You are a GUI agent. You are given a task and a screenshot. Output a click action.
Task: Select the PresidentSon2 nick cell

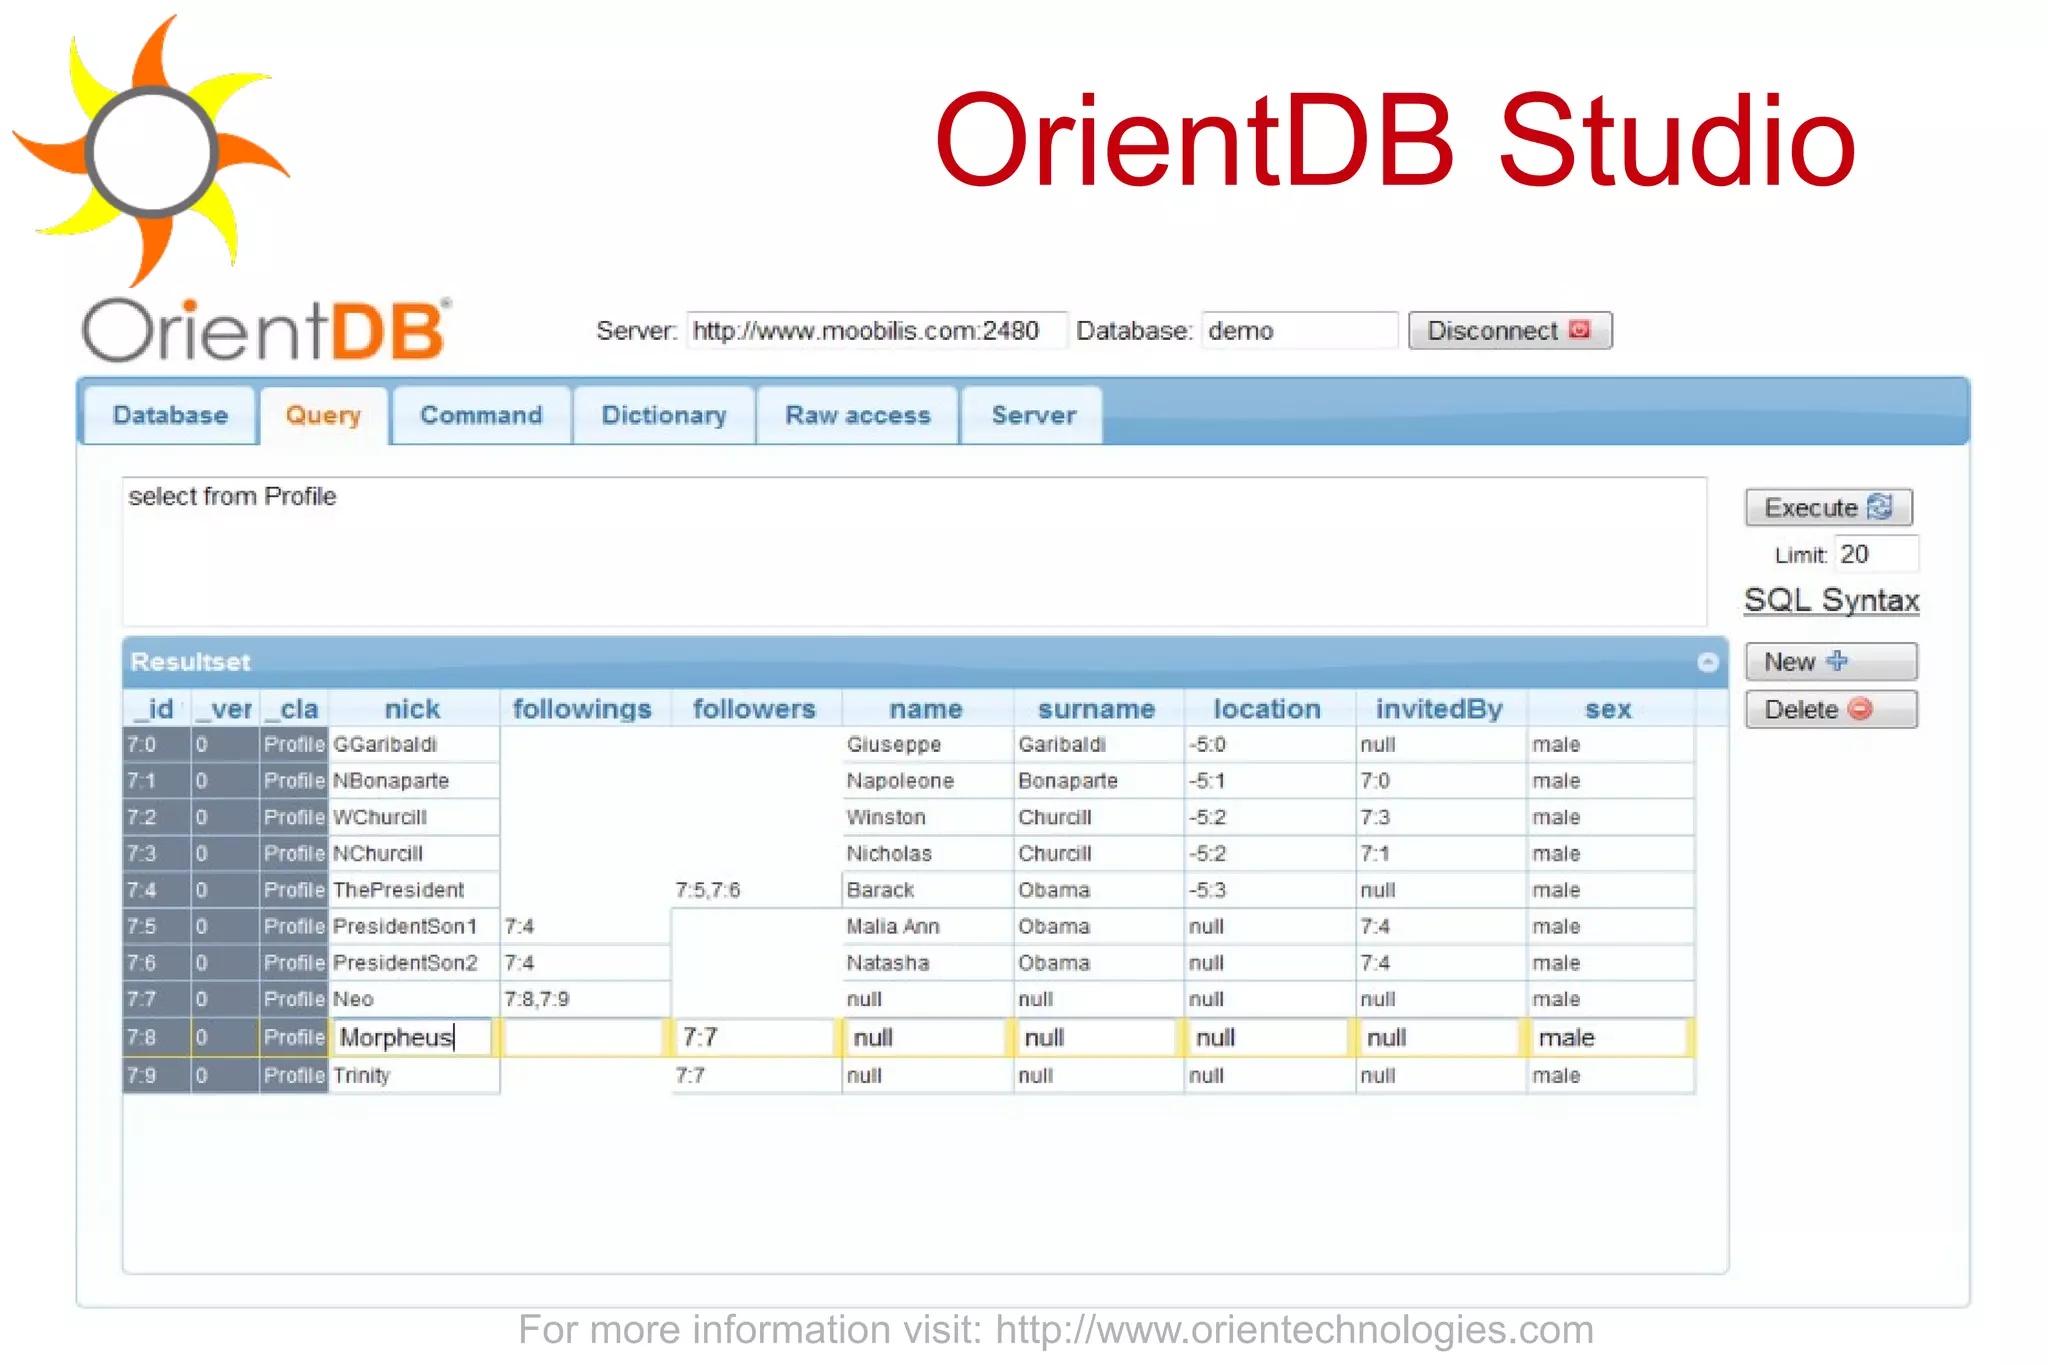[x=413, y=963]
